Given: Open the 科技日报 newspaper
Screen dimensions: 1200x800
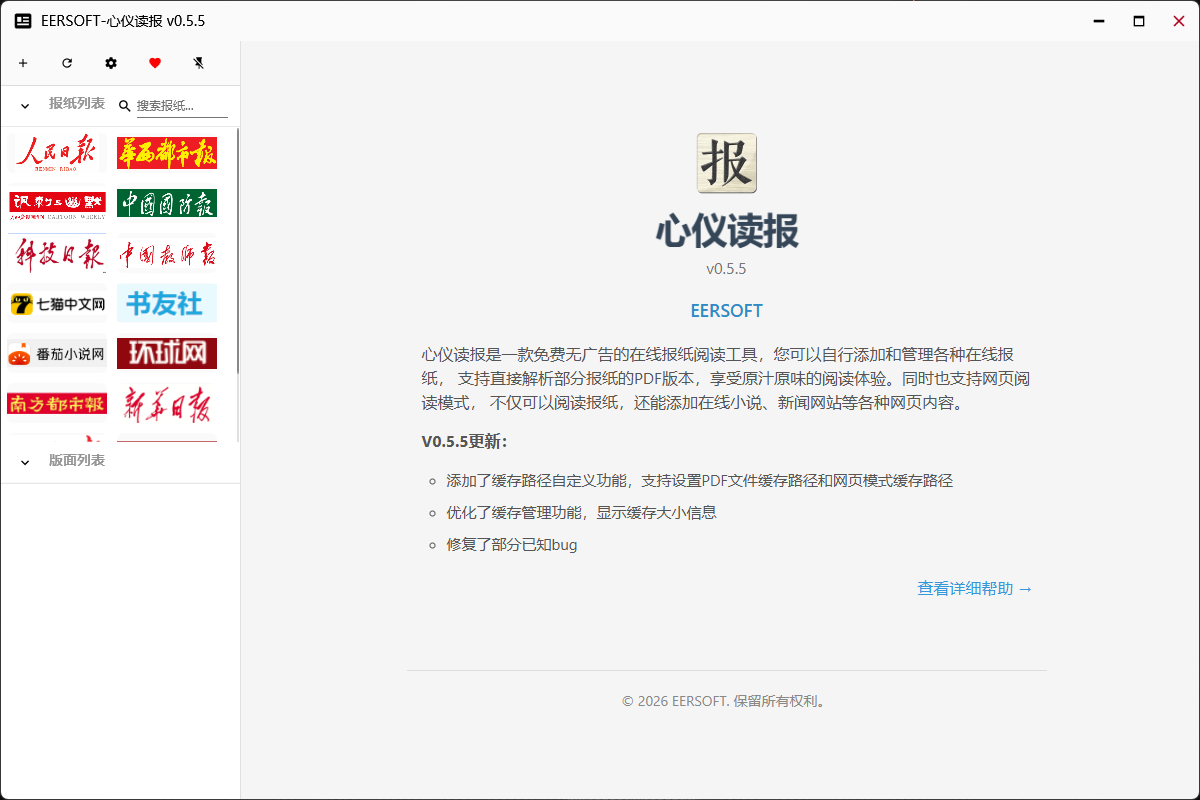Looking at the screenshot, I should tap(56, 253).
